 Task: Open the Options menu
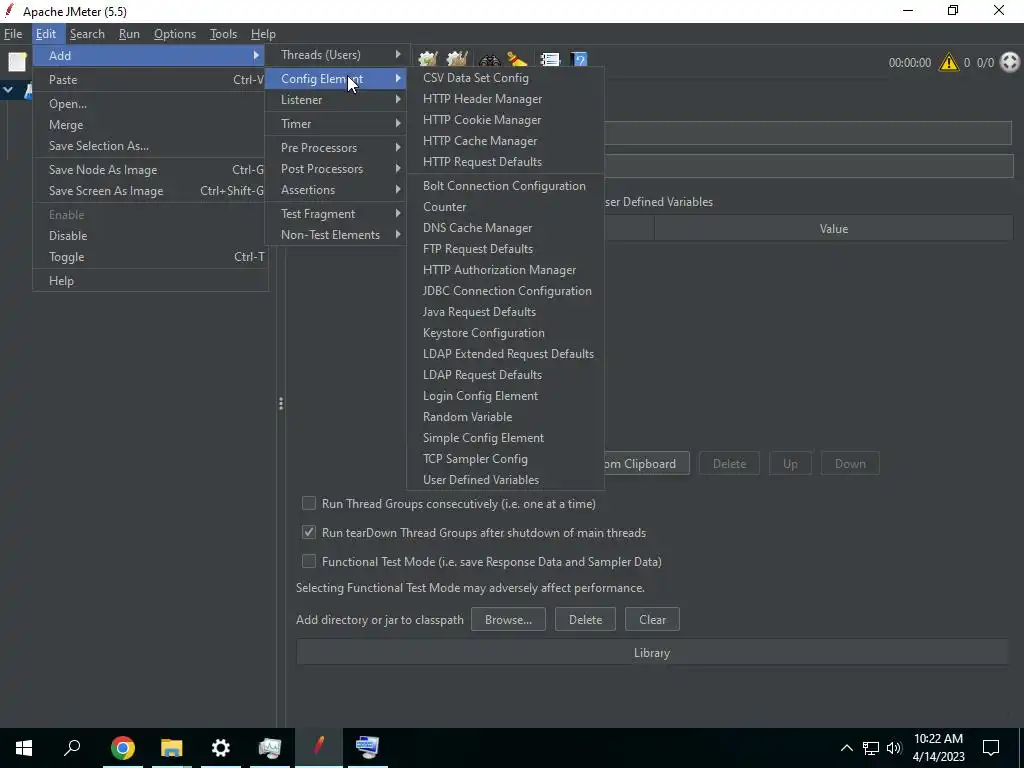174,34
